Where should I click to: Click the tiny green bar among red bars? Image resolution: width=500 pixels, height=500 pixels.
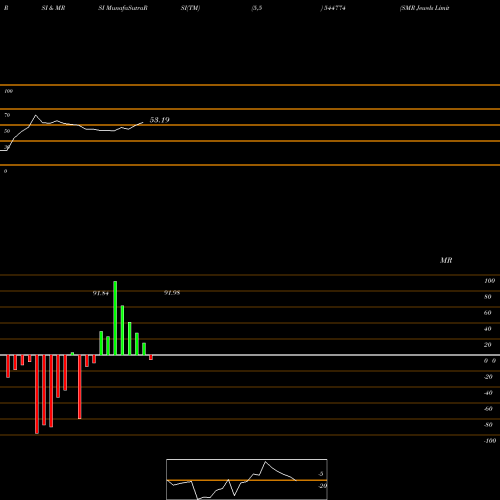pyautogui.click(x=72, y=354)
